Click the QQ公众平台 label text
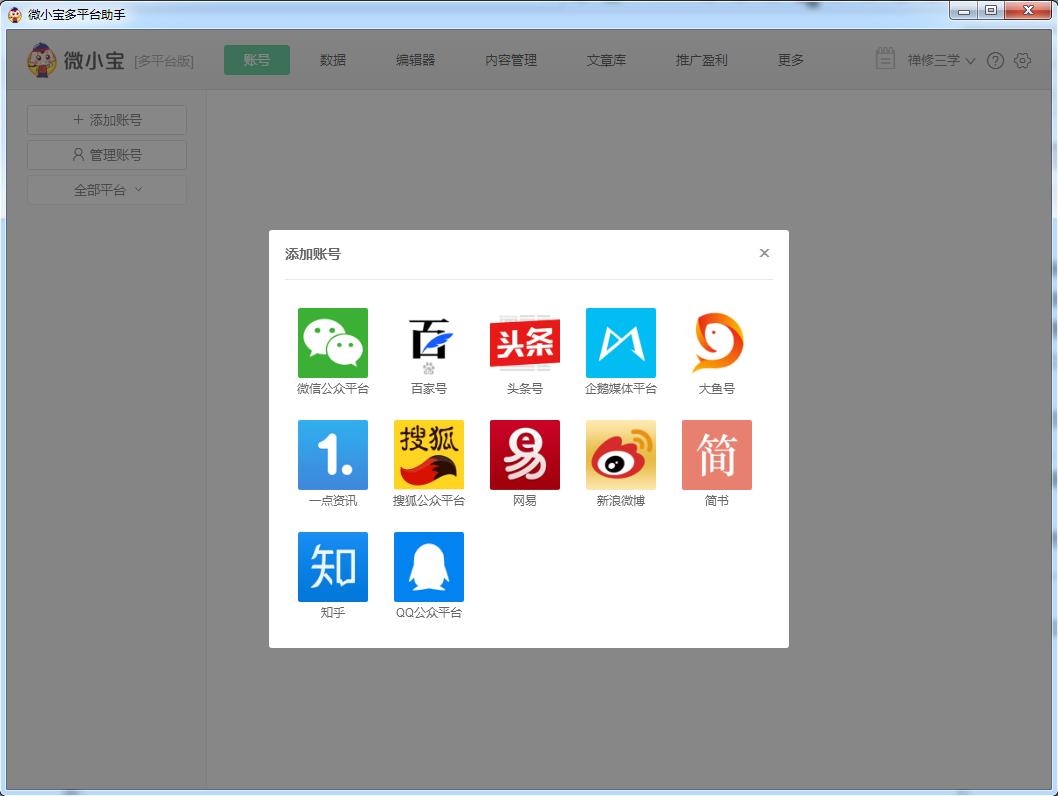 tap(428, 613)
